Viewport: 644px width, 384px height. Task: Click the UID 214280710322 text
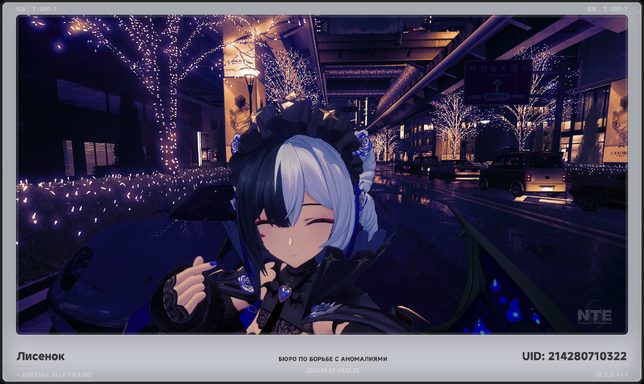574,356
